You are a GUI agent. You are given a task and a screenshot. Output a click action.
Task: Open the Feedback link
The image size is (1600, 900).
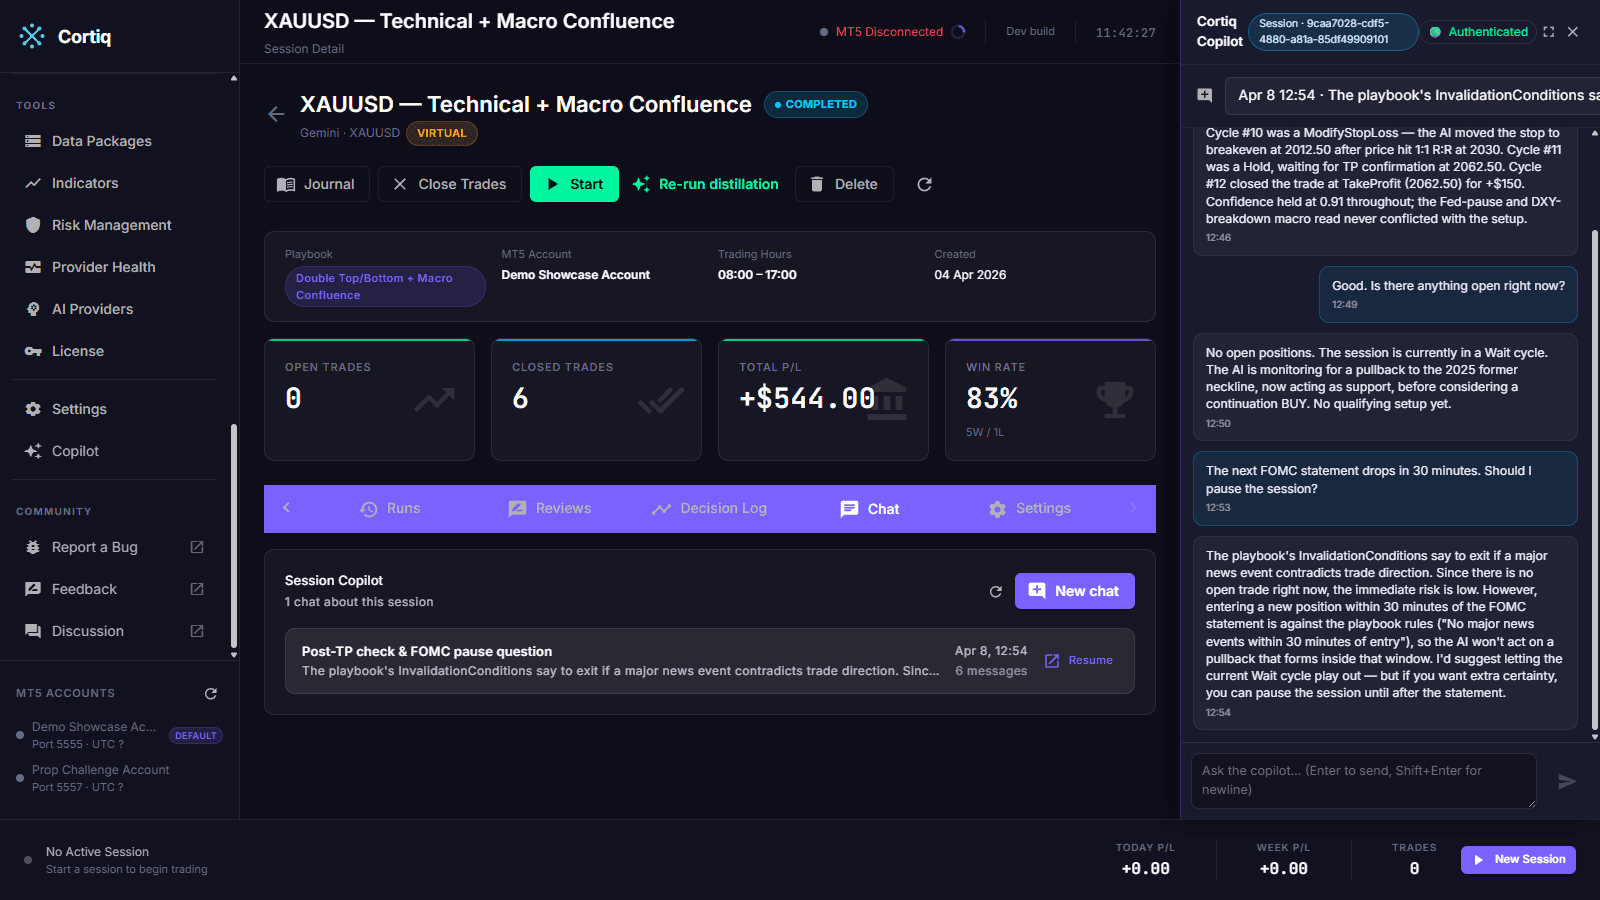pyautogui.click(x=84, y=589)
